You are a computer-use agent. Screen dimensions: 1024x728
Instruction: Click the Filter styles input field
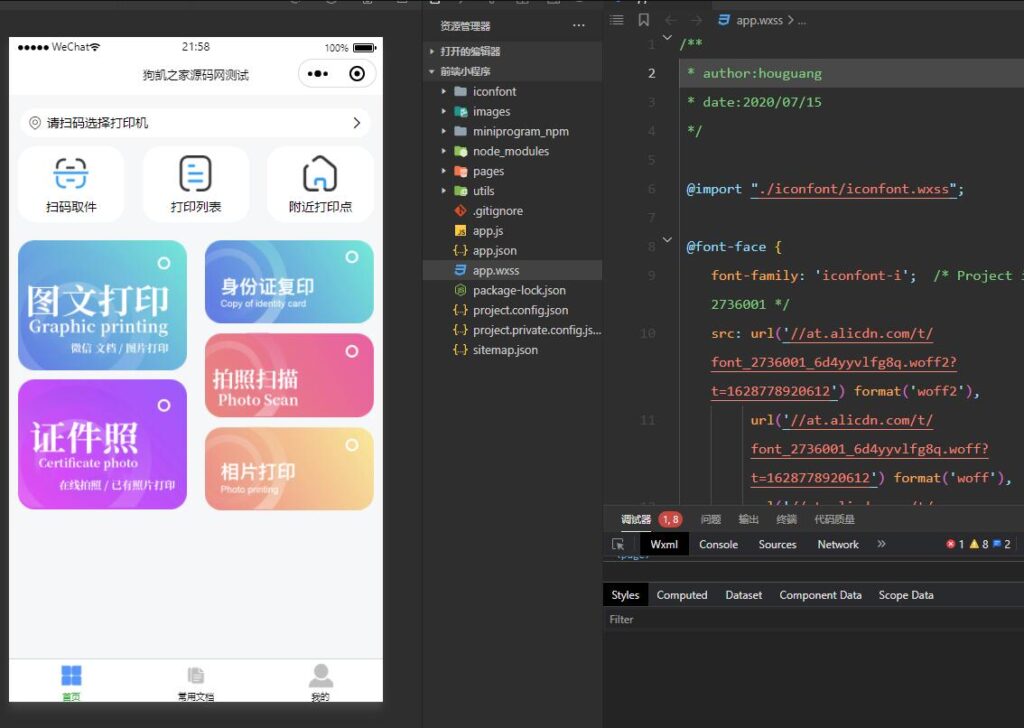800,619
